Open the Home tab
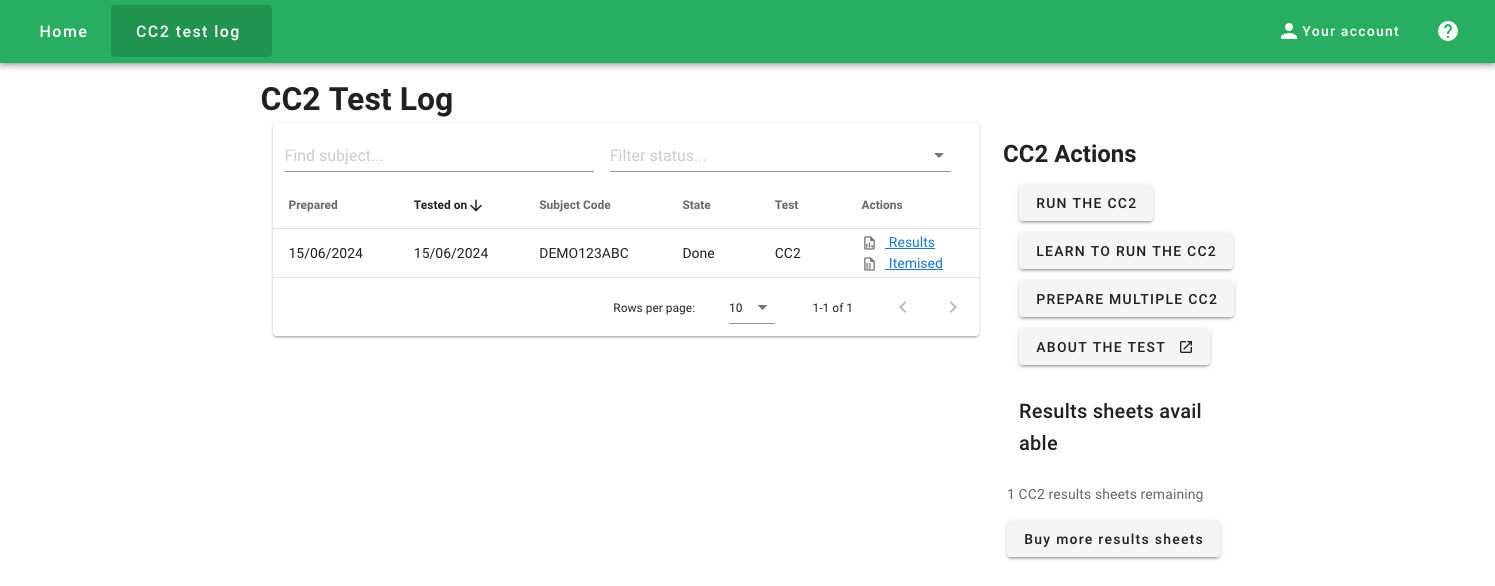This screenshot has height=586, width=1495. 64,31
